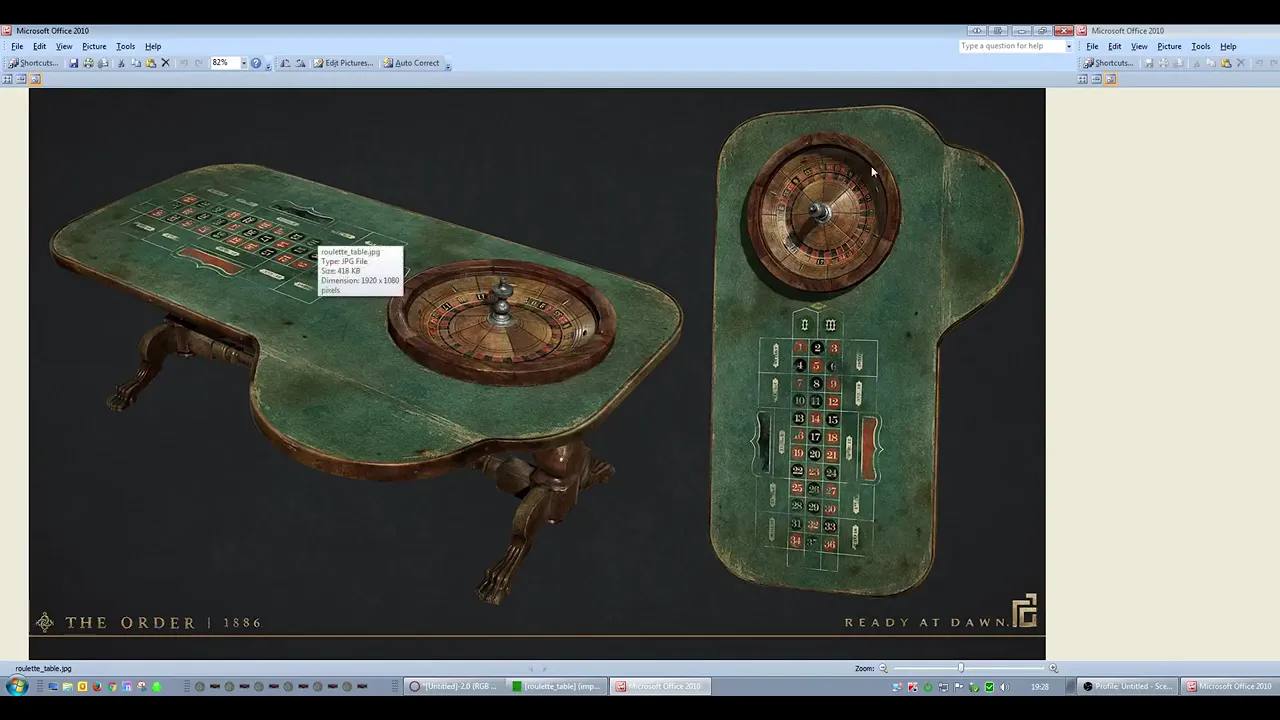Click the Paste icon in the second Office window
This screenshot has width=1280, height=720.
tap(1226, 63)
